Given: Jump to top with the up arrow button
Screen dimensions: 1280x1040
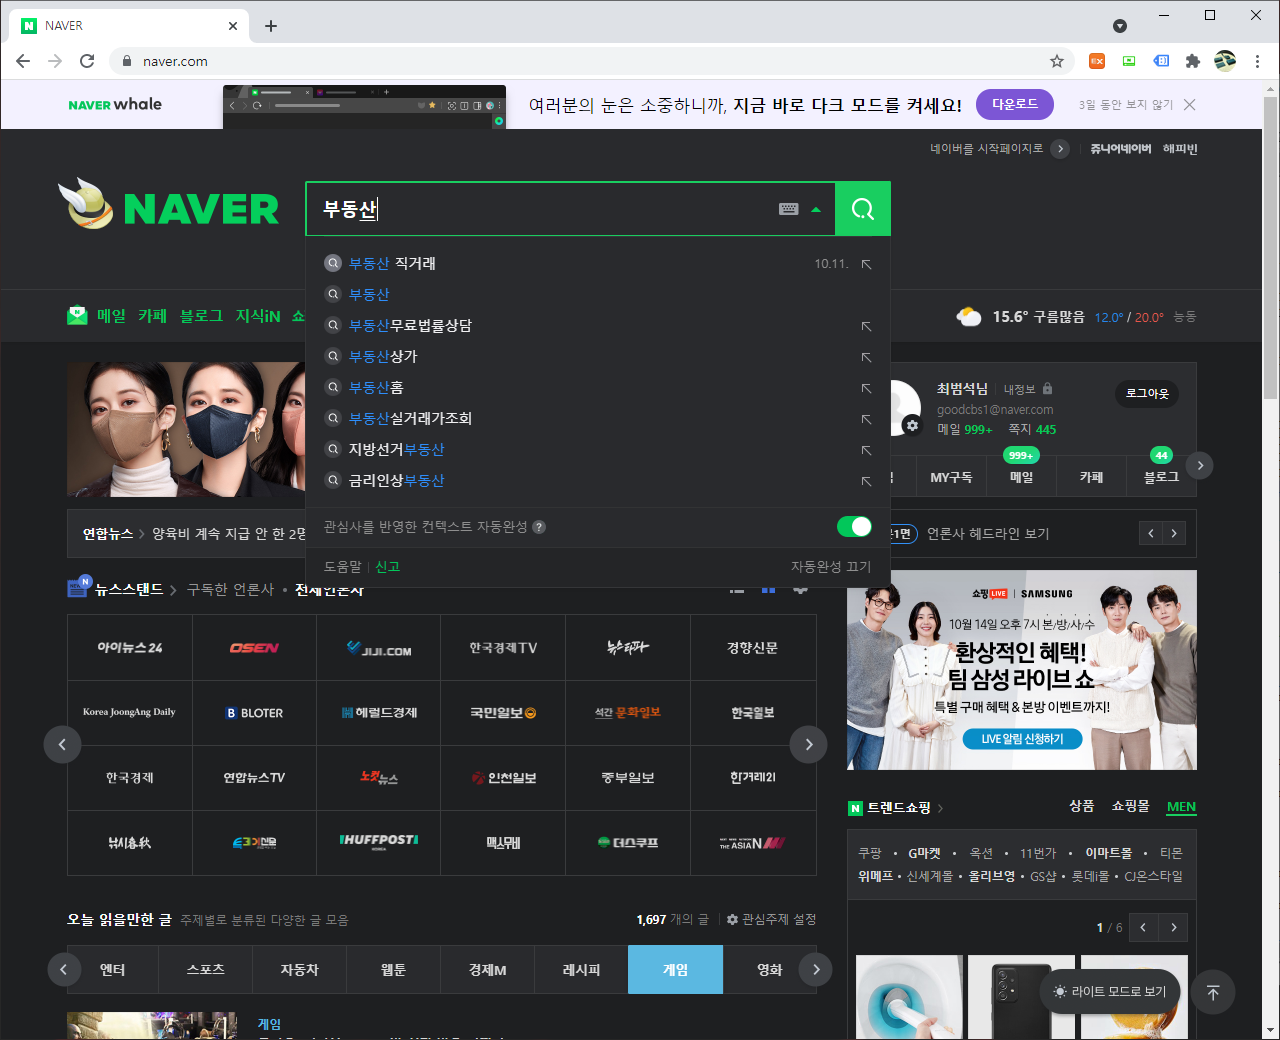Looking at the screenshot, I should coord(1213,992).
